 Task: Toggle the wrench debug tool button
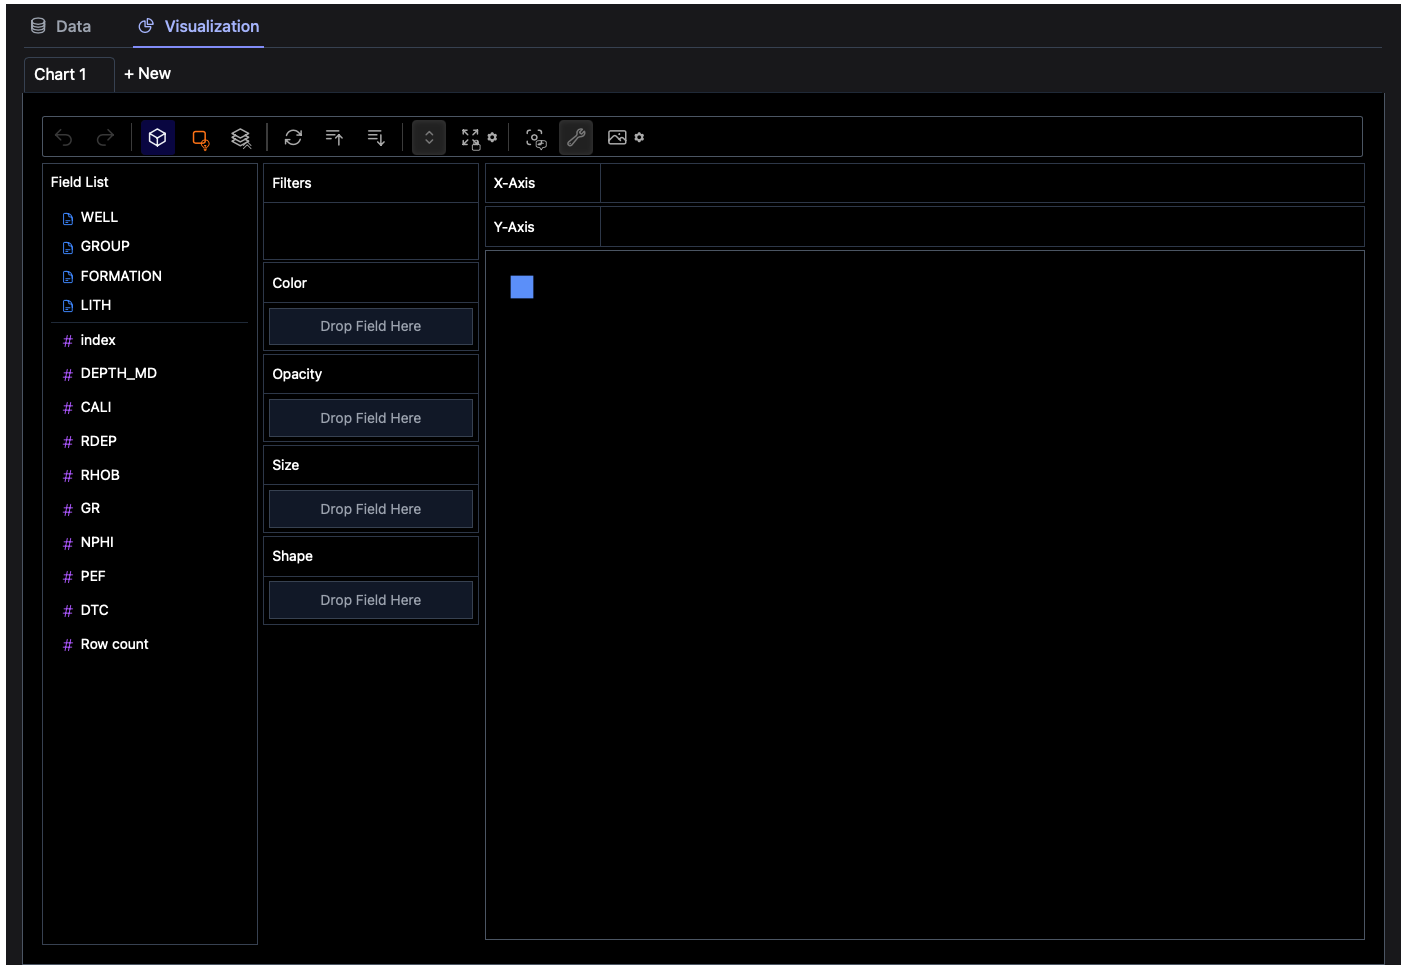click(576, 138)
